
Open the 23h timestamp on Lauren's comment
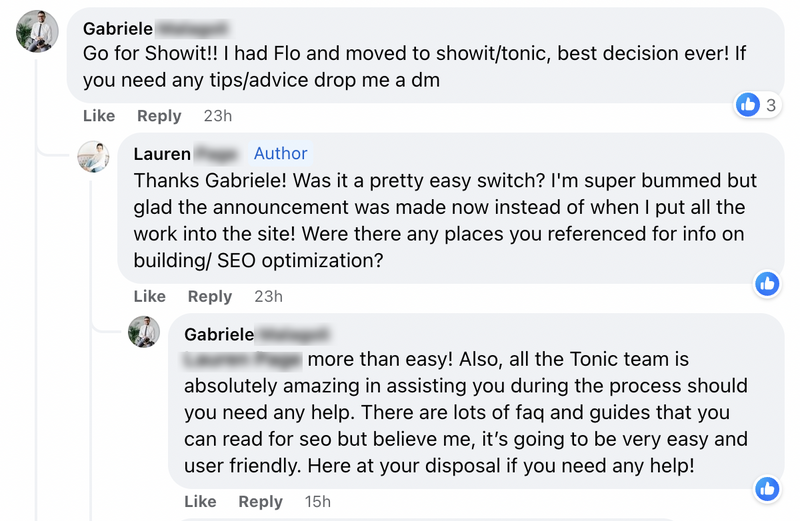pyautogui.click(x=268, y=296)
